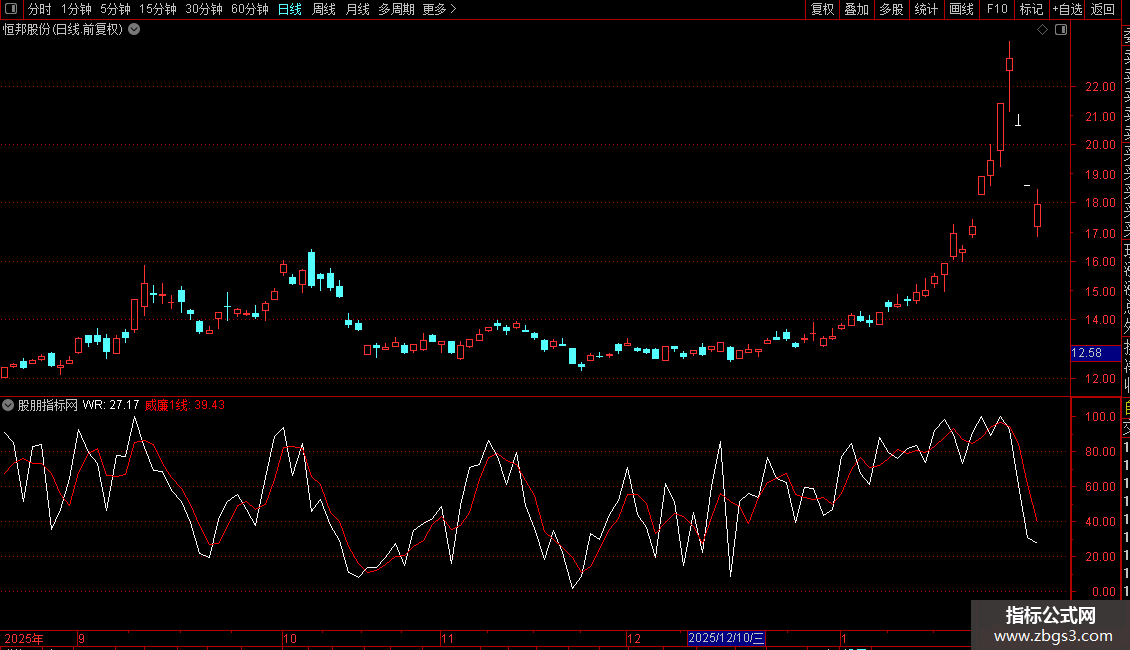Click the month 11 marker on the time axis
This screenshot has width=1130, height=650.
pos(448,638)
